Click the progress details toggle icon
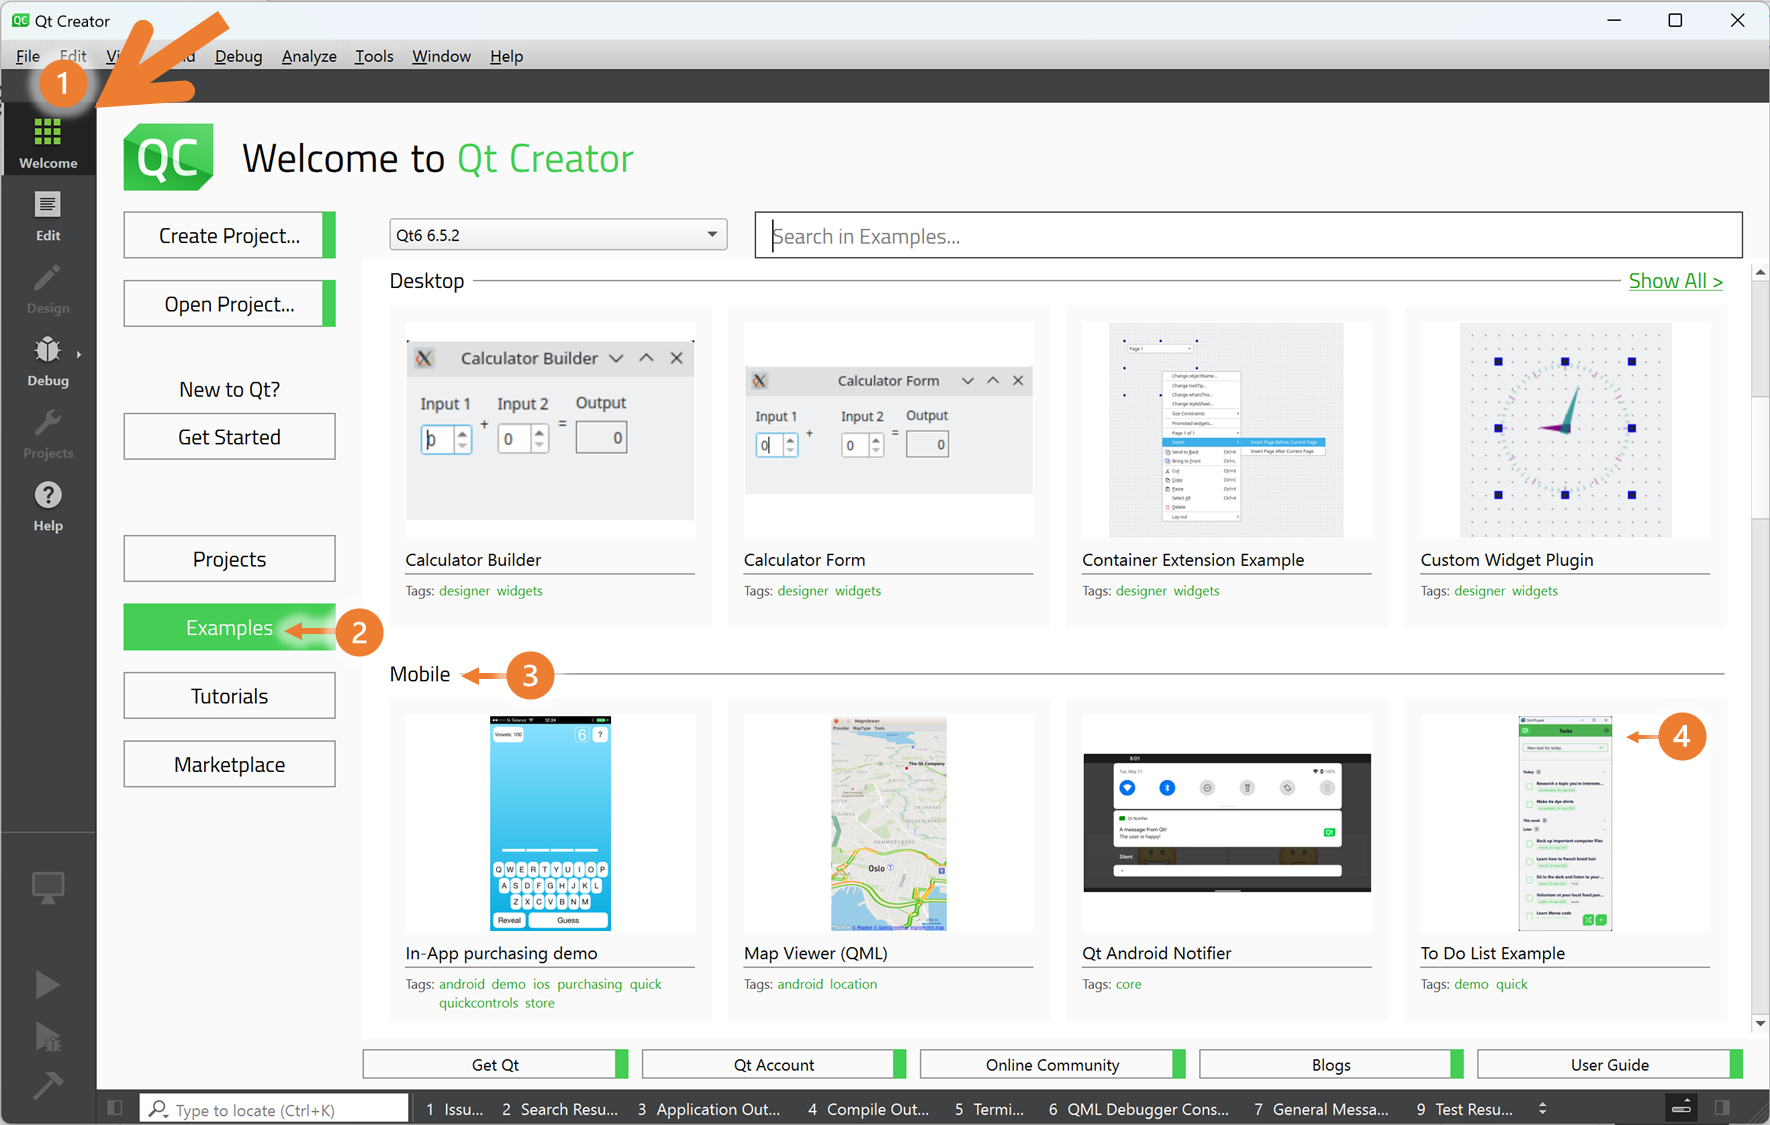This screenshot has width=1770, height=1125. 1681,1108
